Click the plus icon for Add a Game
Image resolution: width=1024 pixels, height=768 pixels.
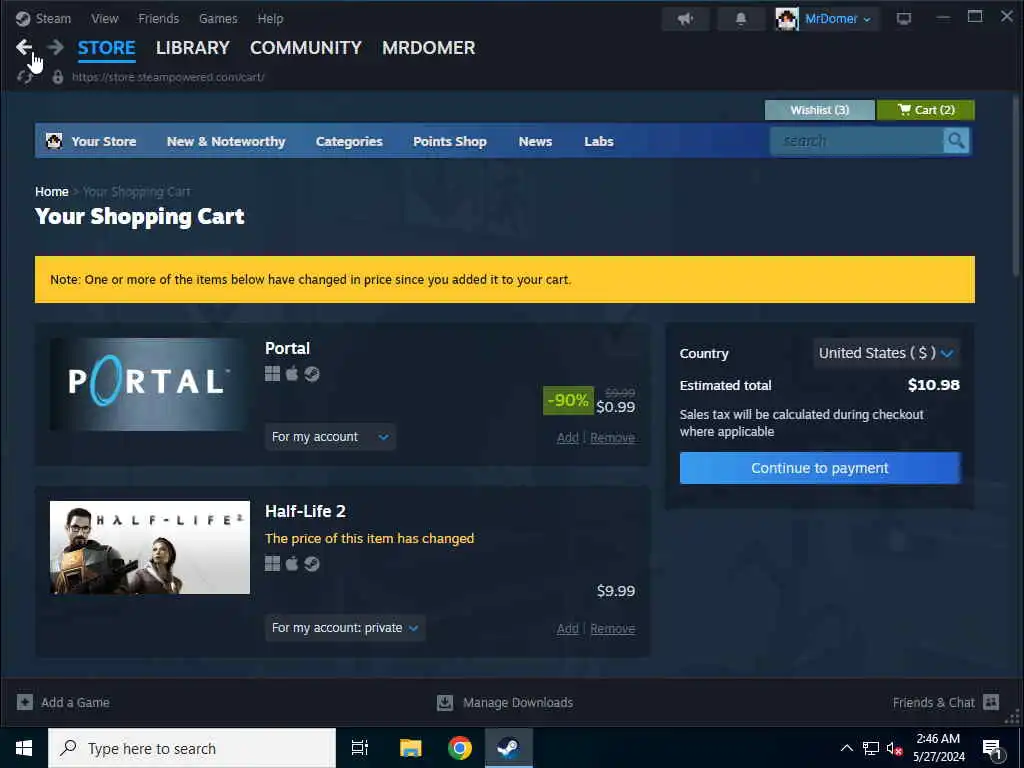click(x=25, y=702)
